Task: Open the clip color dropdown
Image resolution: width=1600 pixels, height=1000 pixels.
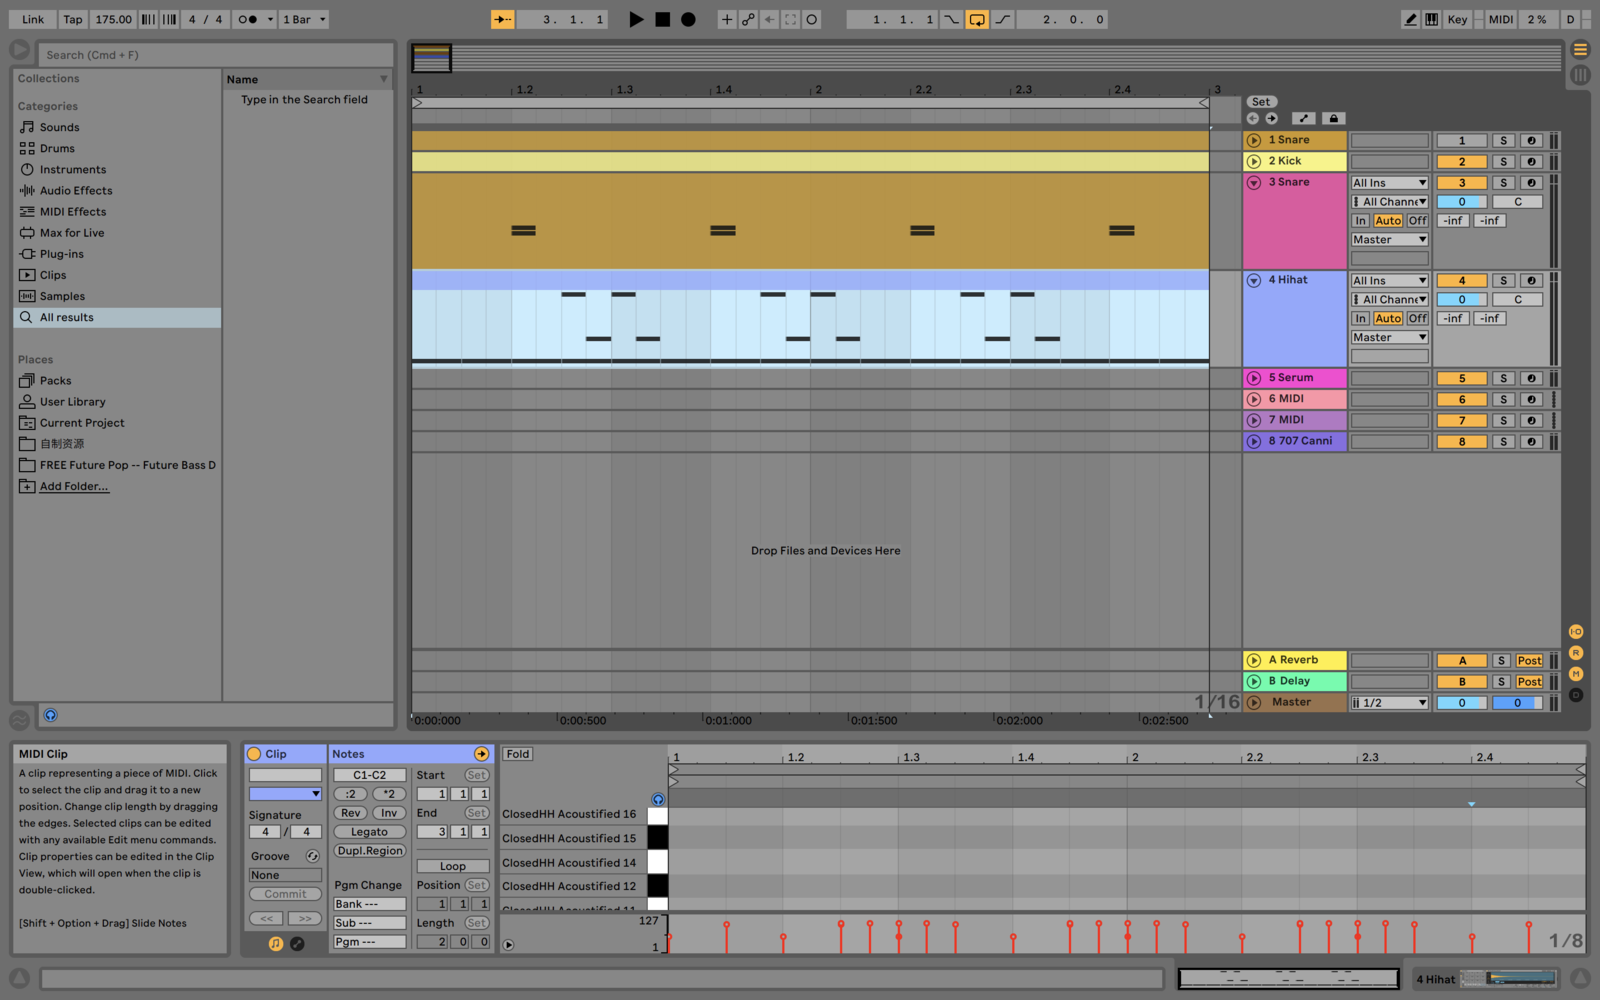Action: 285,794
